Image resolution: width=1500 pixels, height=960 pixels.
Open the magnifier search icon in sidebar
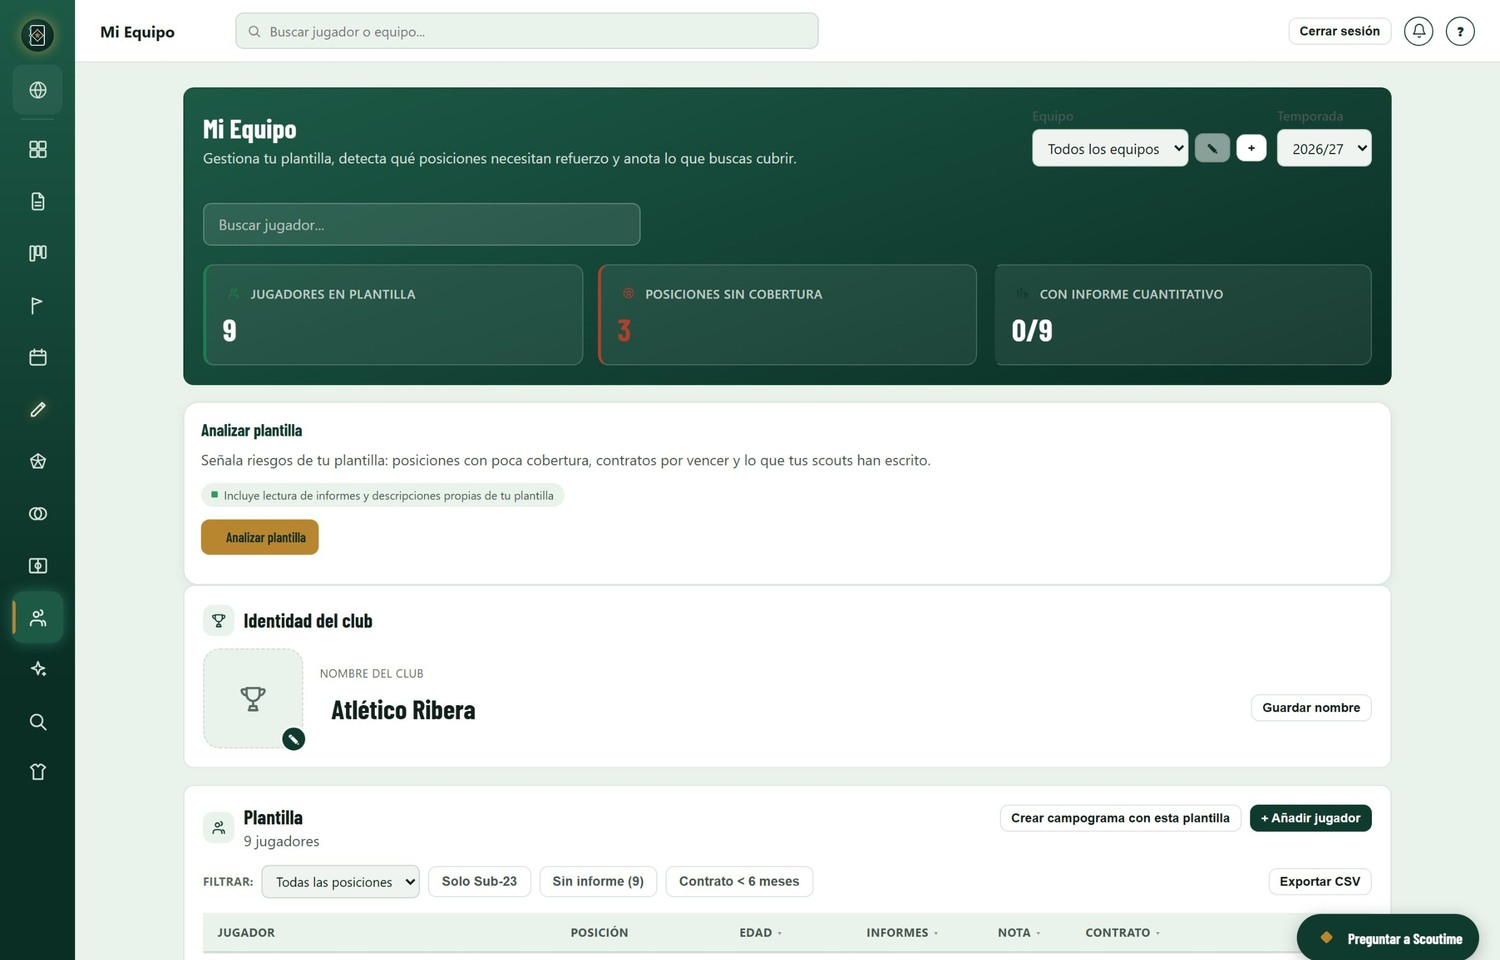[x=38, y=721]
